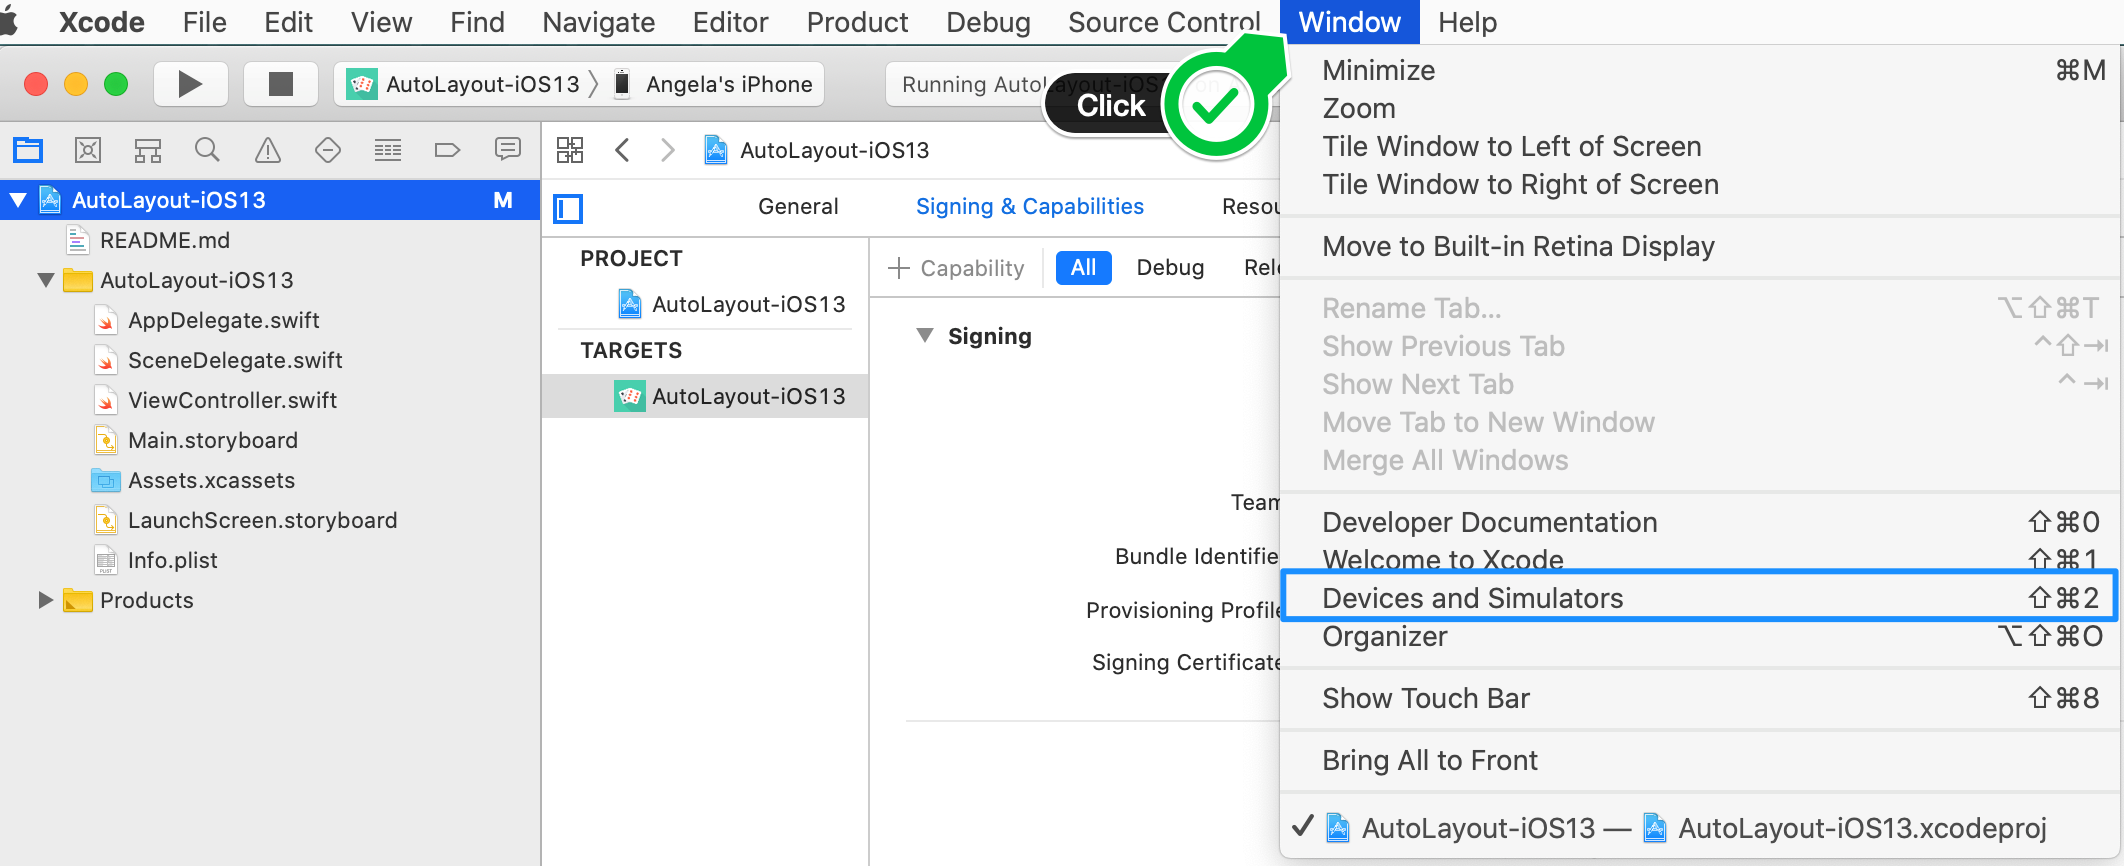This screenshot has width=2124, height=866.
Task: Select the AutoLayout-iOS13.xcodeproj window entry
Action: click(x=1700, y=828)
